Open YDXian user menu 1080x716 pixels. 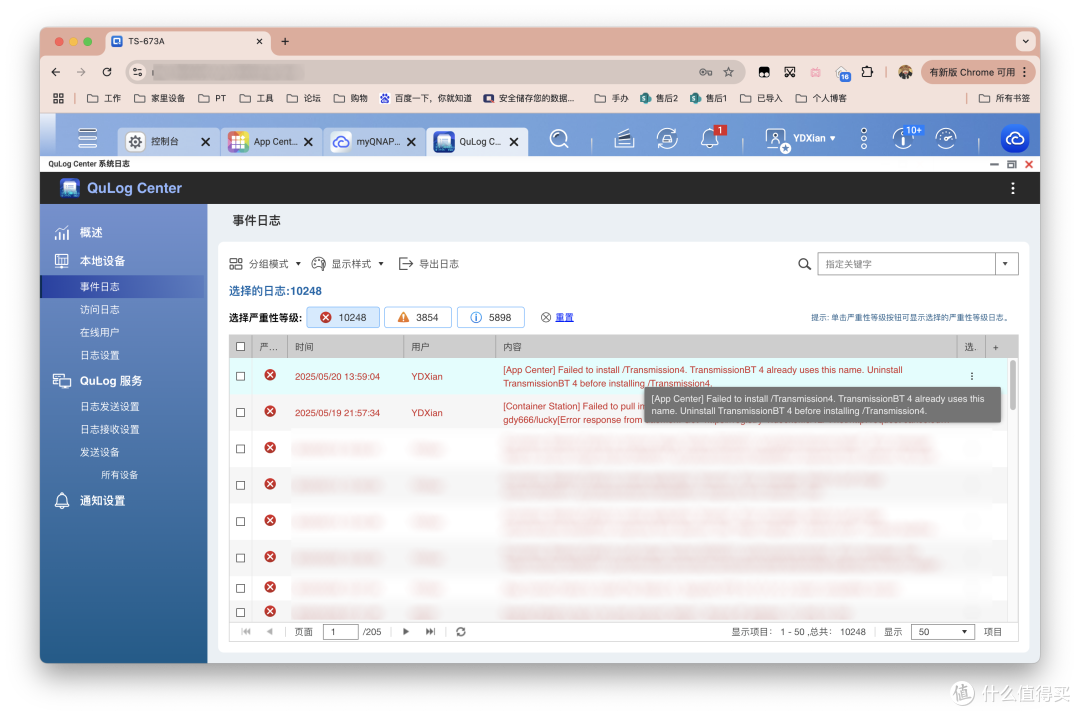pyautogui.click(x=801, y=138)
